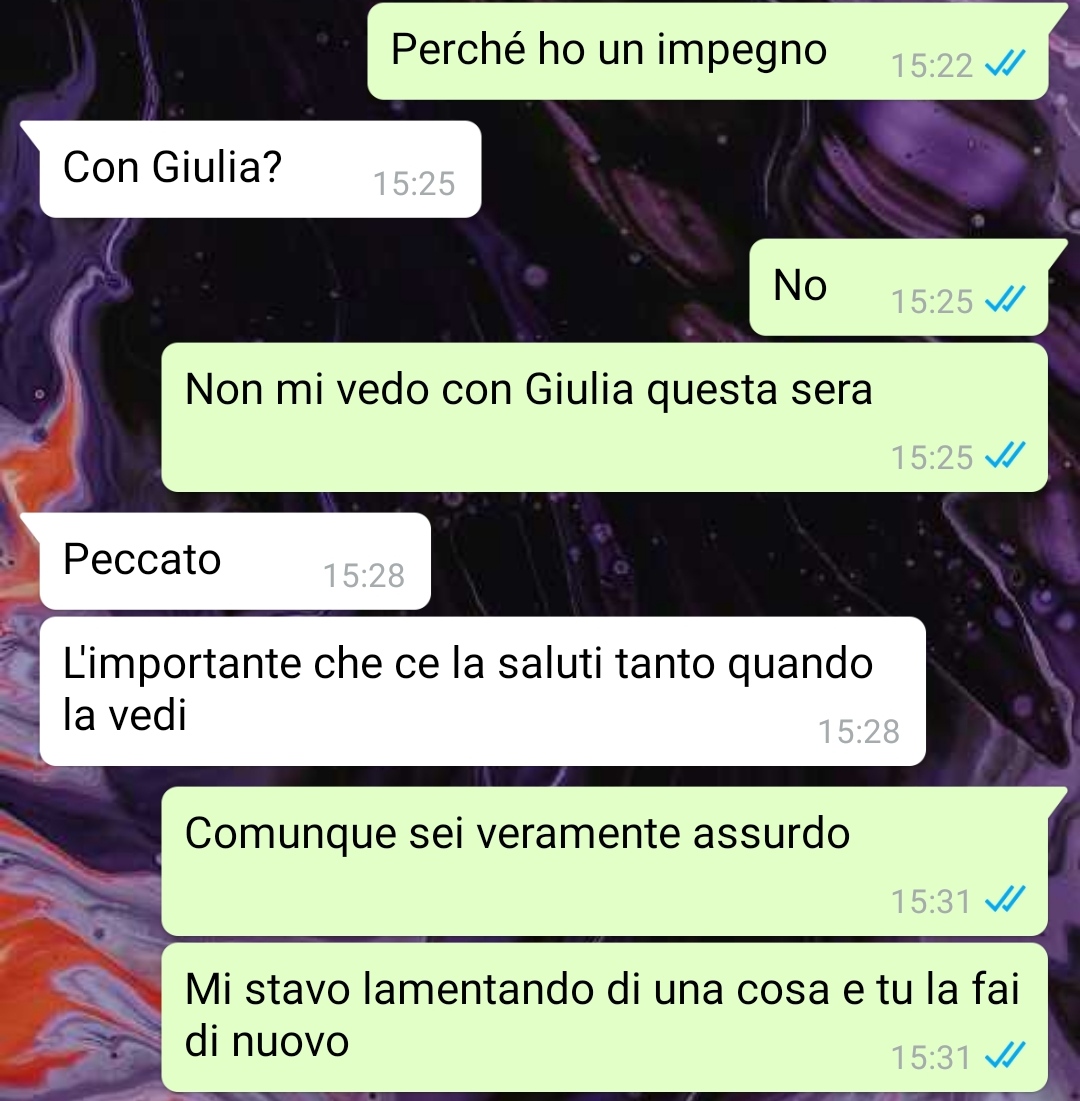Tap the 'Peccato' received message
1080x1101 pixels.
click(235, 561)
